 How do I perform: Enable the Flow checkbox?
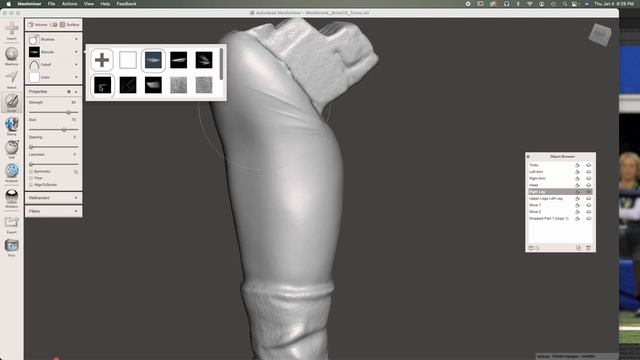click(31, 178)
